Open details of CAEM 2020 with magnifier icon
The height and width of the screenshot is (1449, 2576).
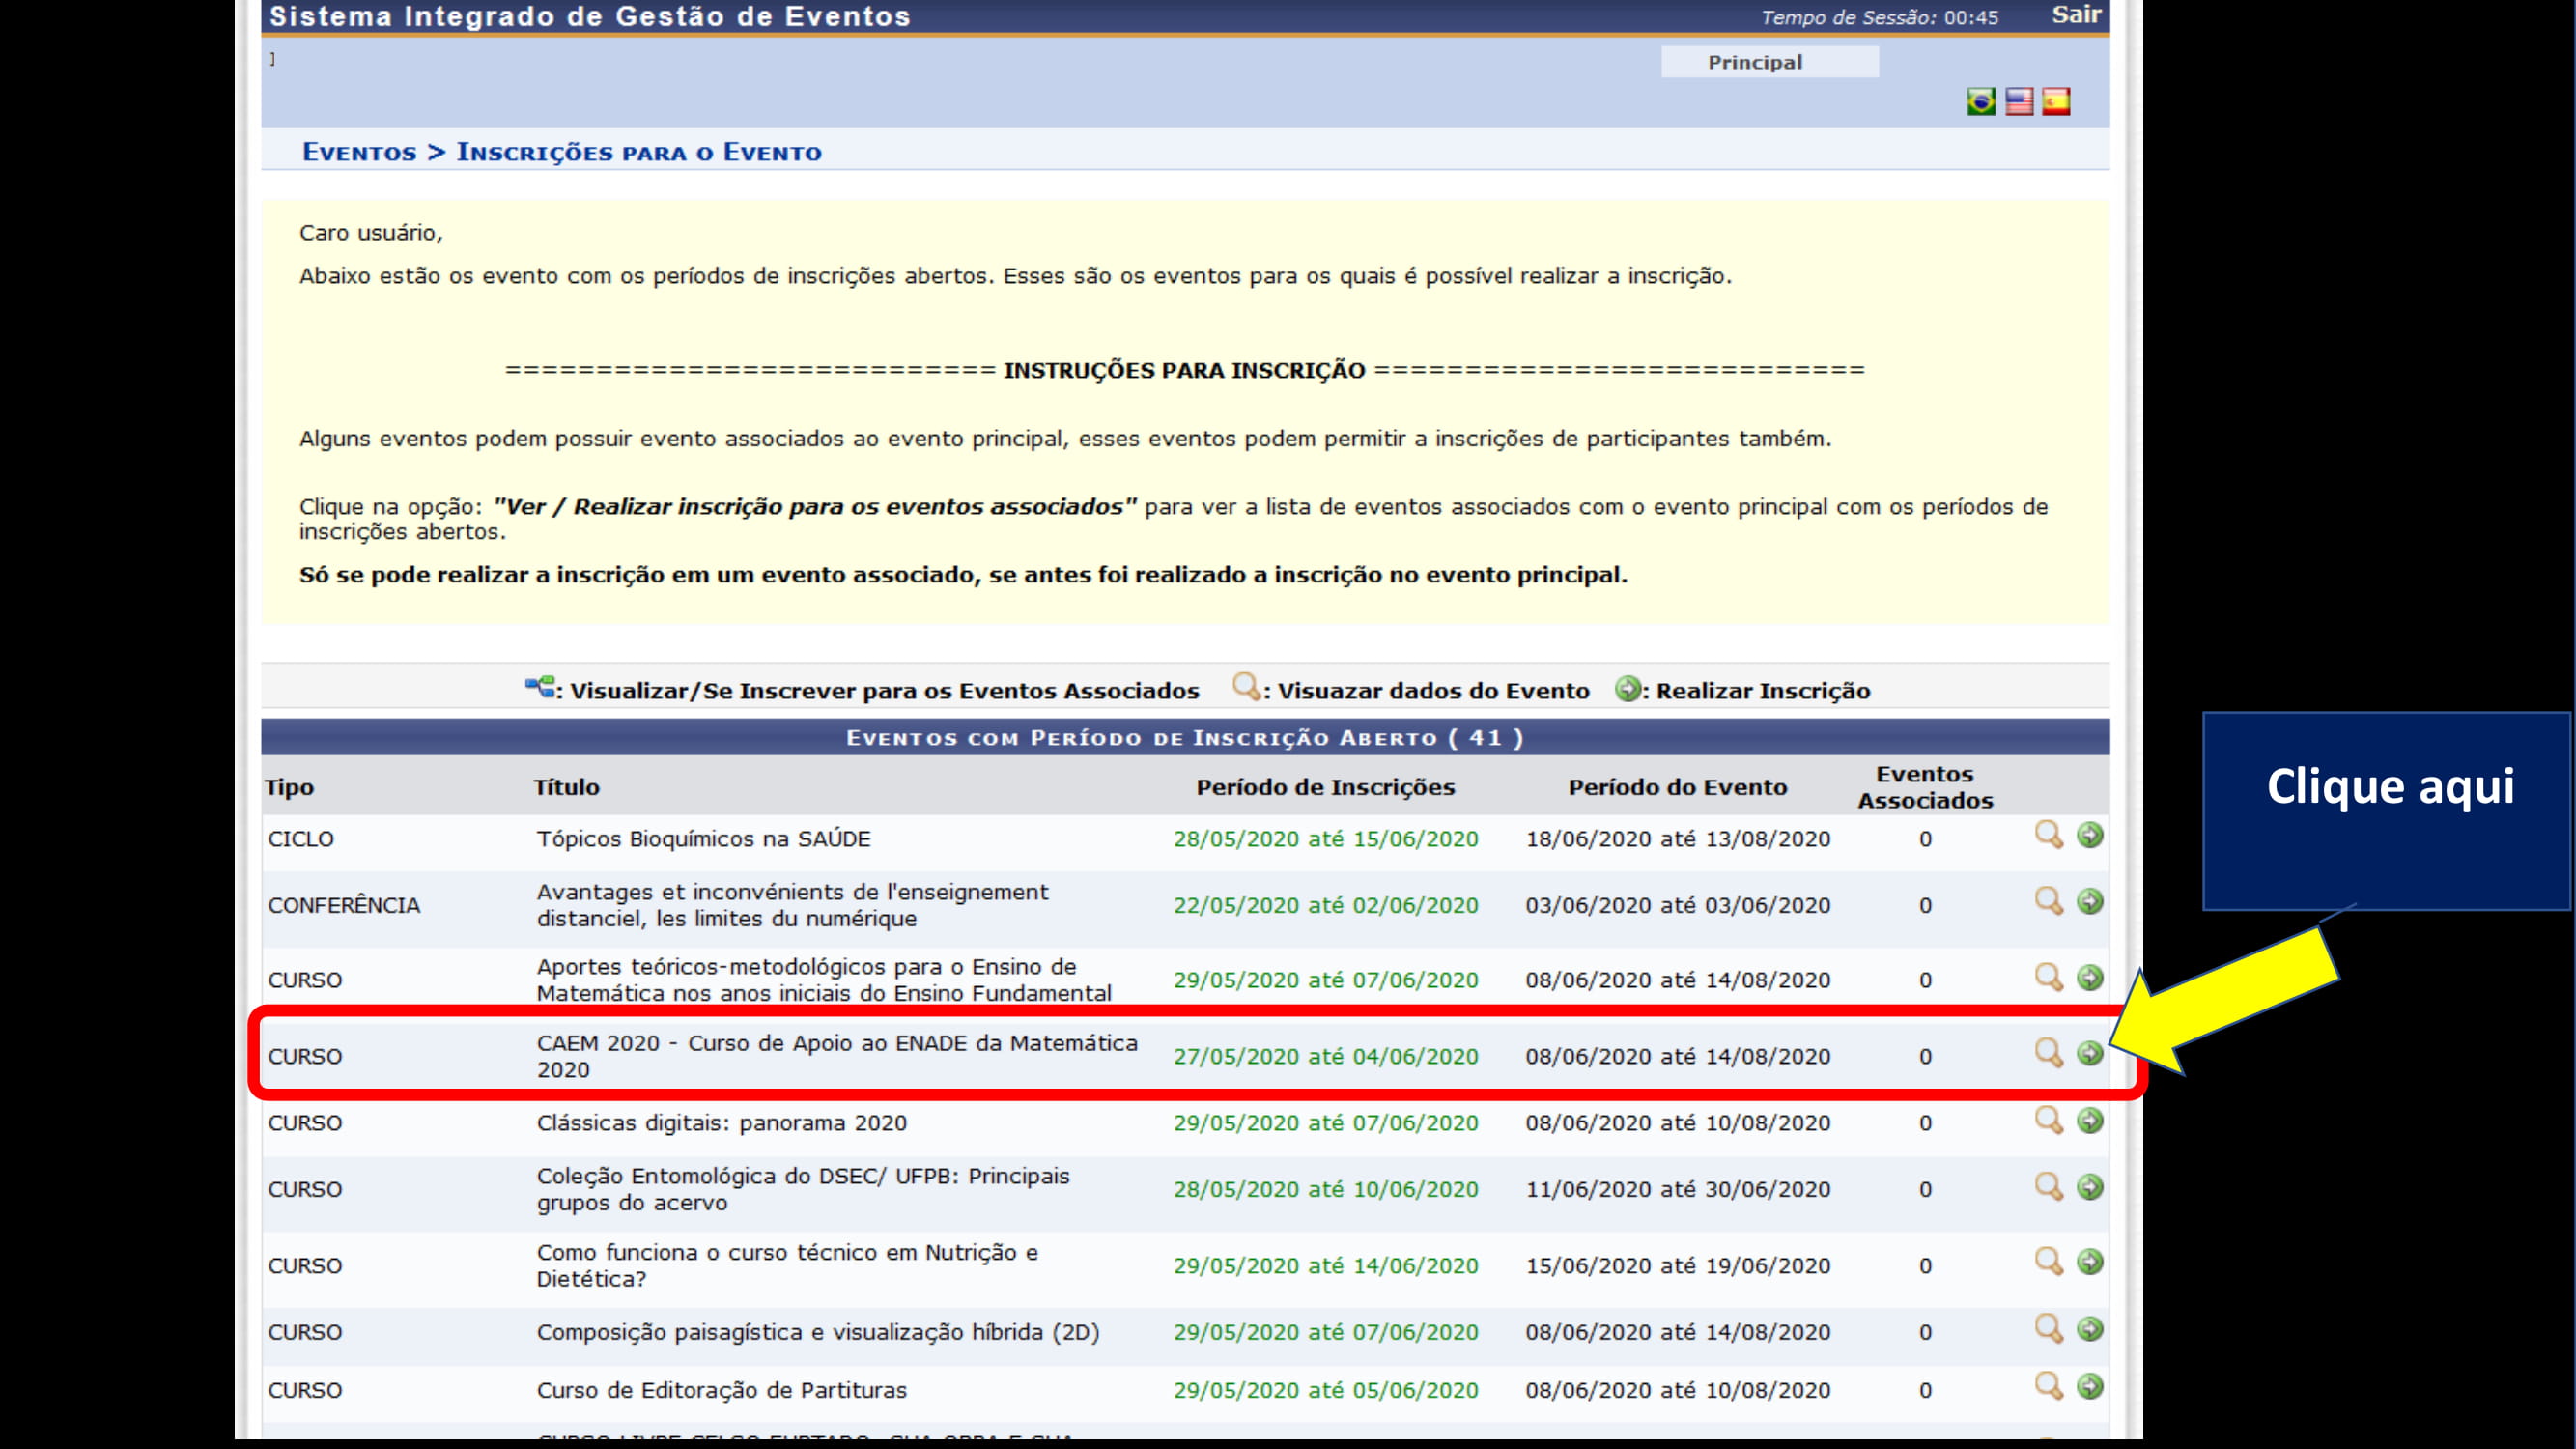(x=2047, y=1052)
